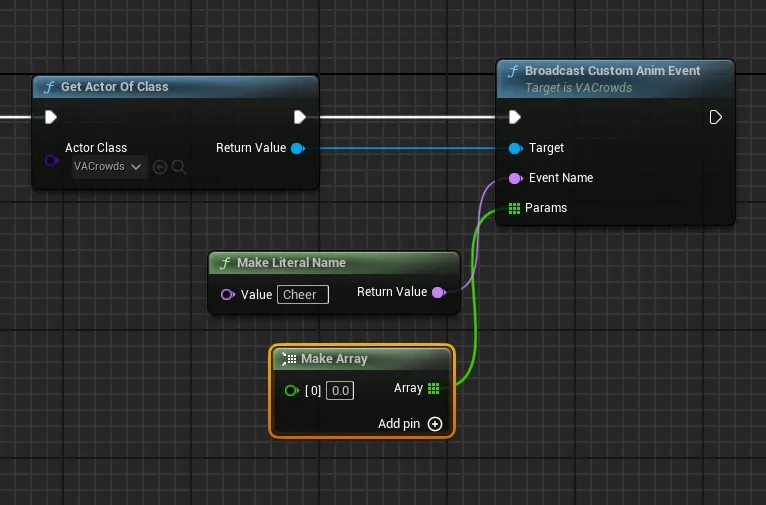Screen dimensions: 766x505
Task: Click the magnifier browse icon beside VACrowds
Action: pyautogui.click(x=179, y=167)
